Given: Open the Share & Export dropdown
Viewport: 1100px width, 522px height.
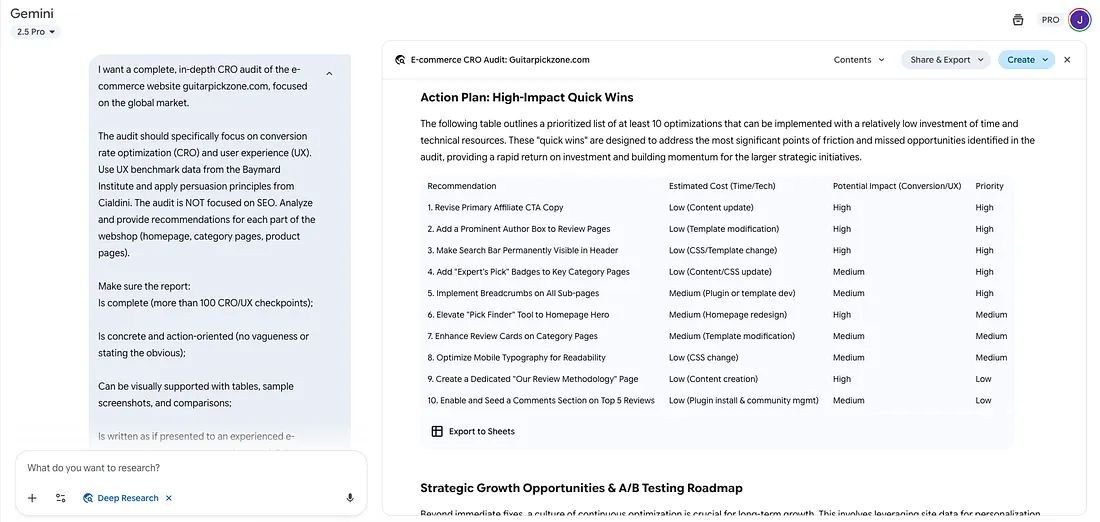Looking at the screenshot, I should [945, 60].
